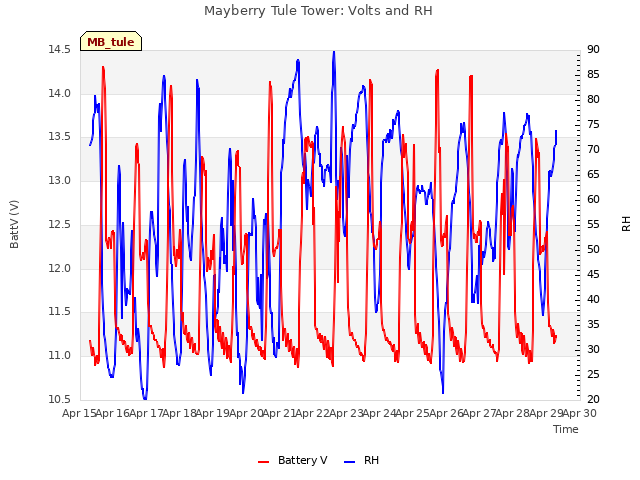
Task: Click the 35 right axis tick label
Action: [593, 324]
